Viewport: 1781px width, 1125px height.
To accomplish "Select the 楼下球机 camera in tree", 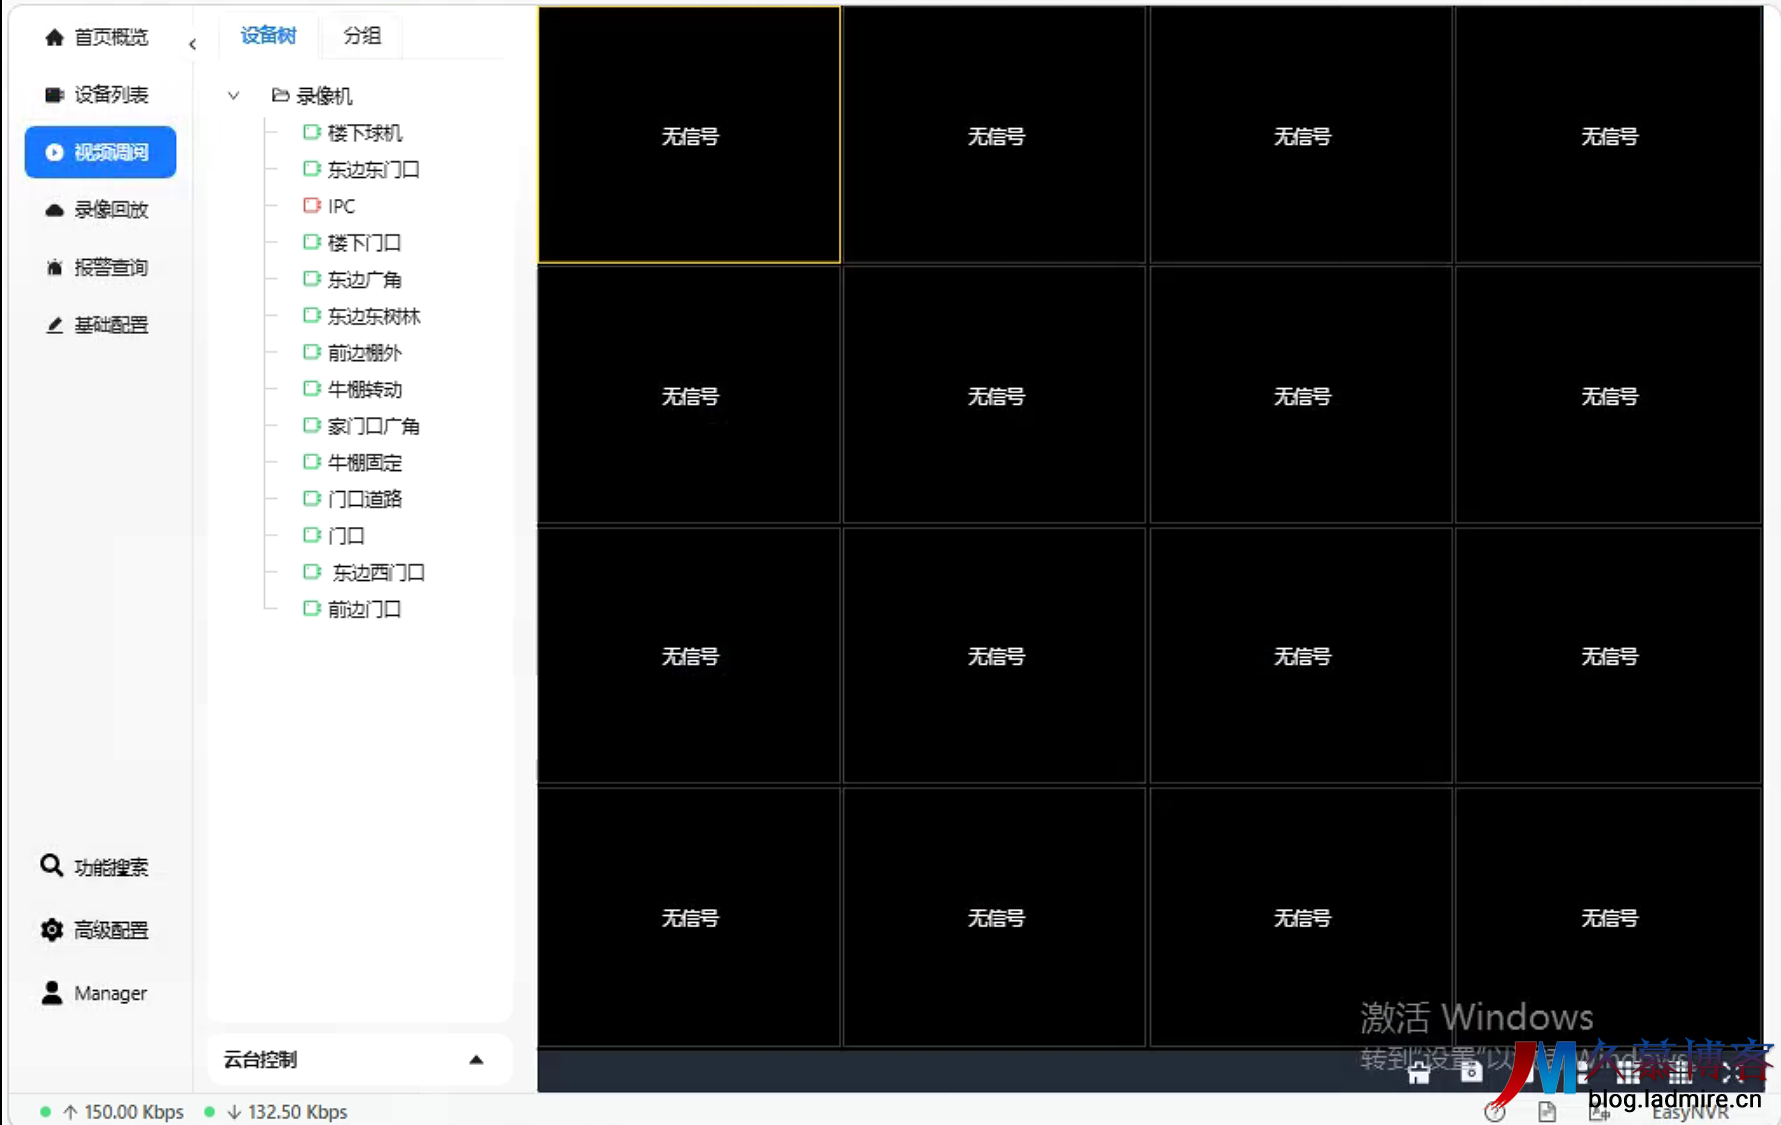I will click(x=364, y=133).
